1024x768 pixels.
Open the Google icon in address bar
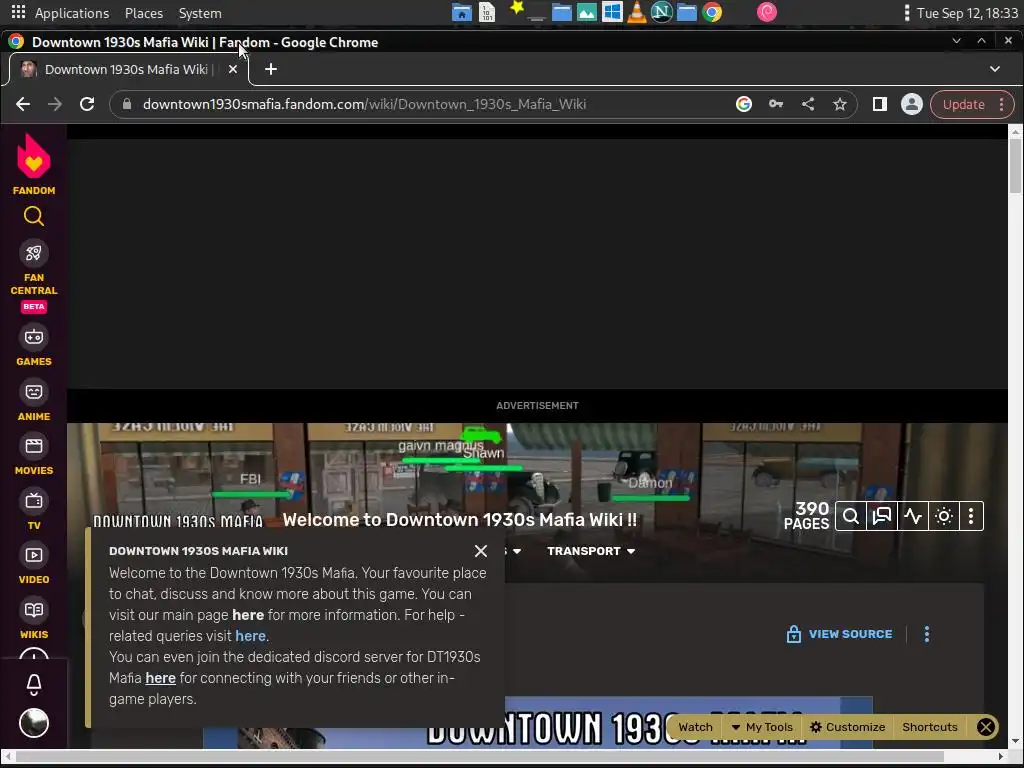click(744, 104)
